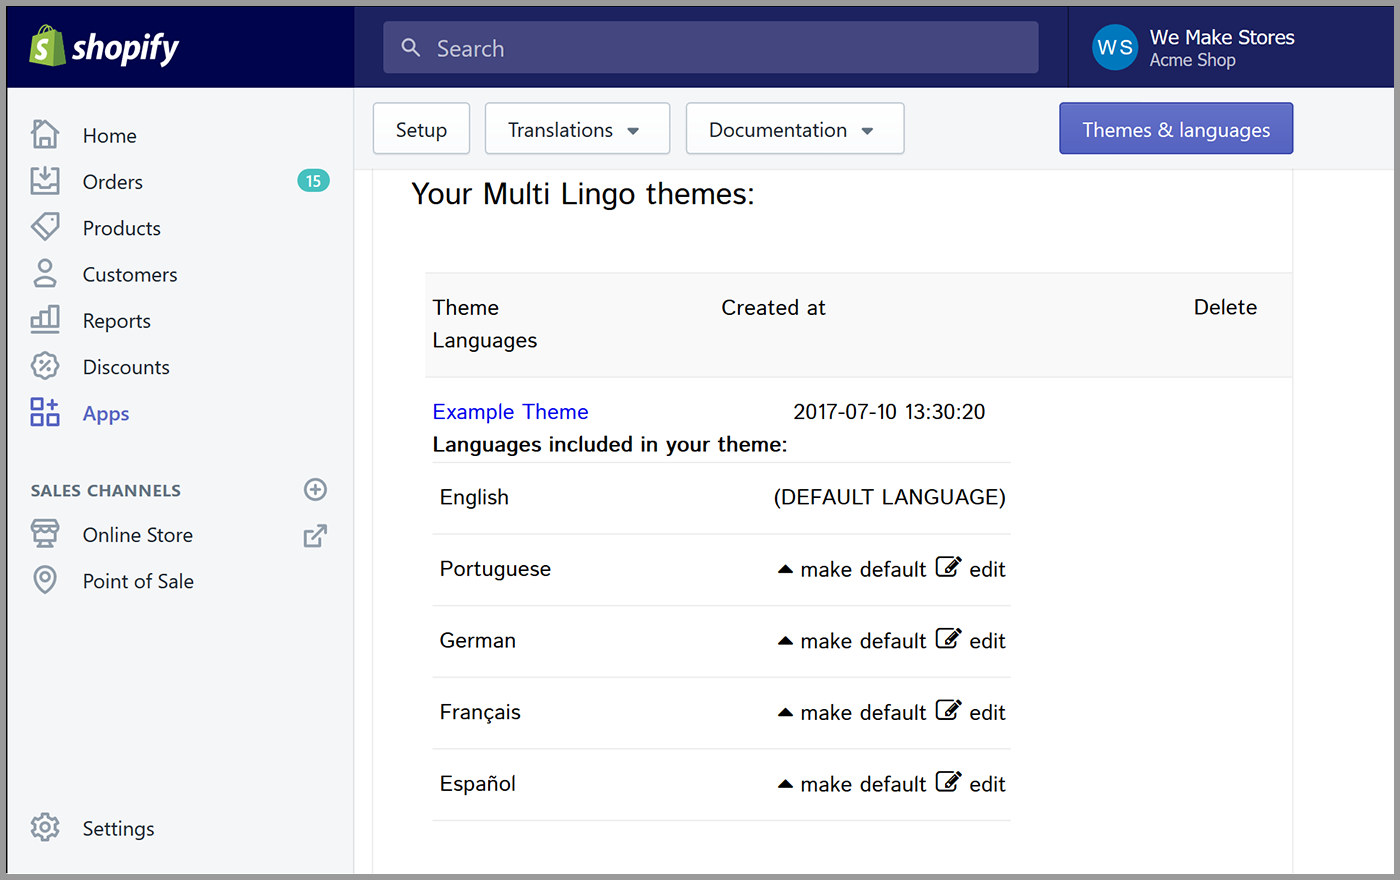The height and width of the screenshot is (880, 1400).
Task: Click the (DEFAULT LANGUAGE) label
Action: pos(889,497)
